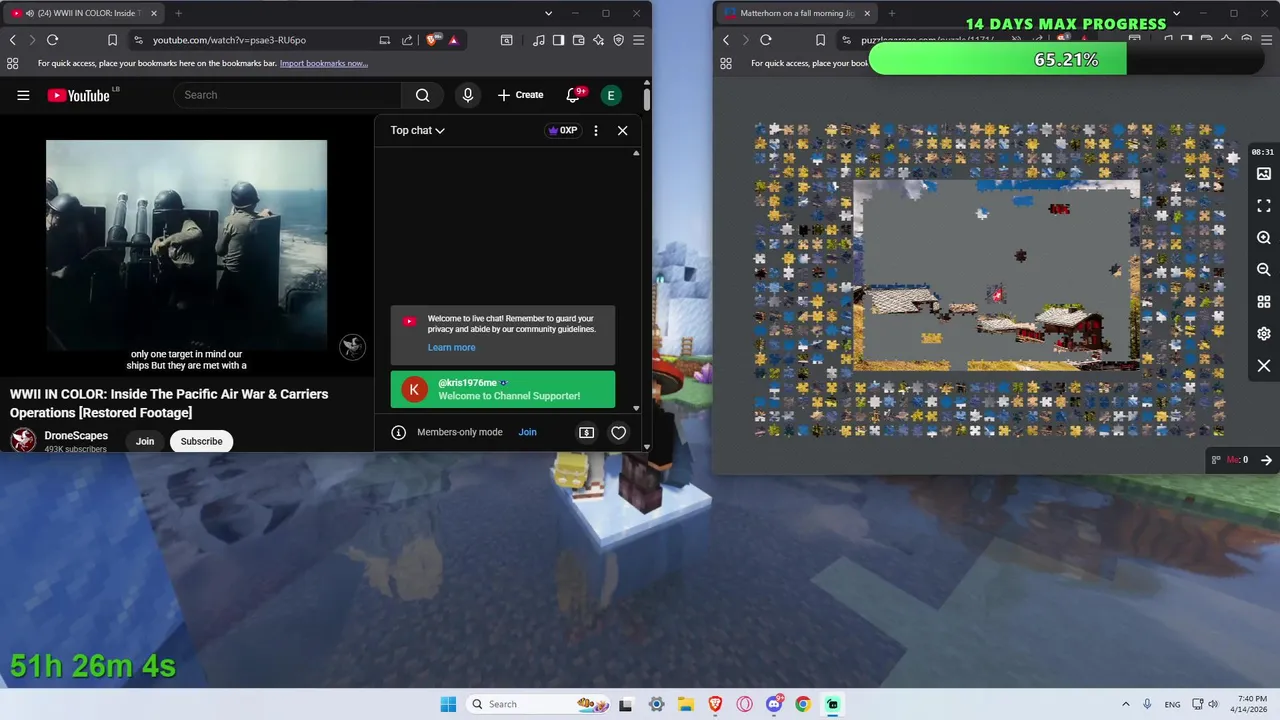1280x720 pixels.
Task: Start voice search with microphone icon
Action: 467,95
